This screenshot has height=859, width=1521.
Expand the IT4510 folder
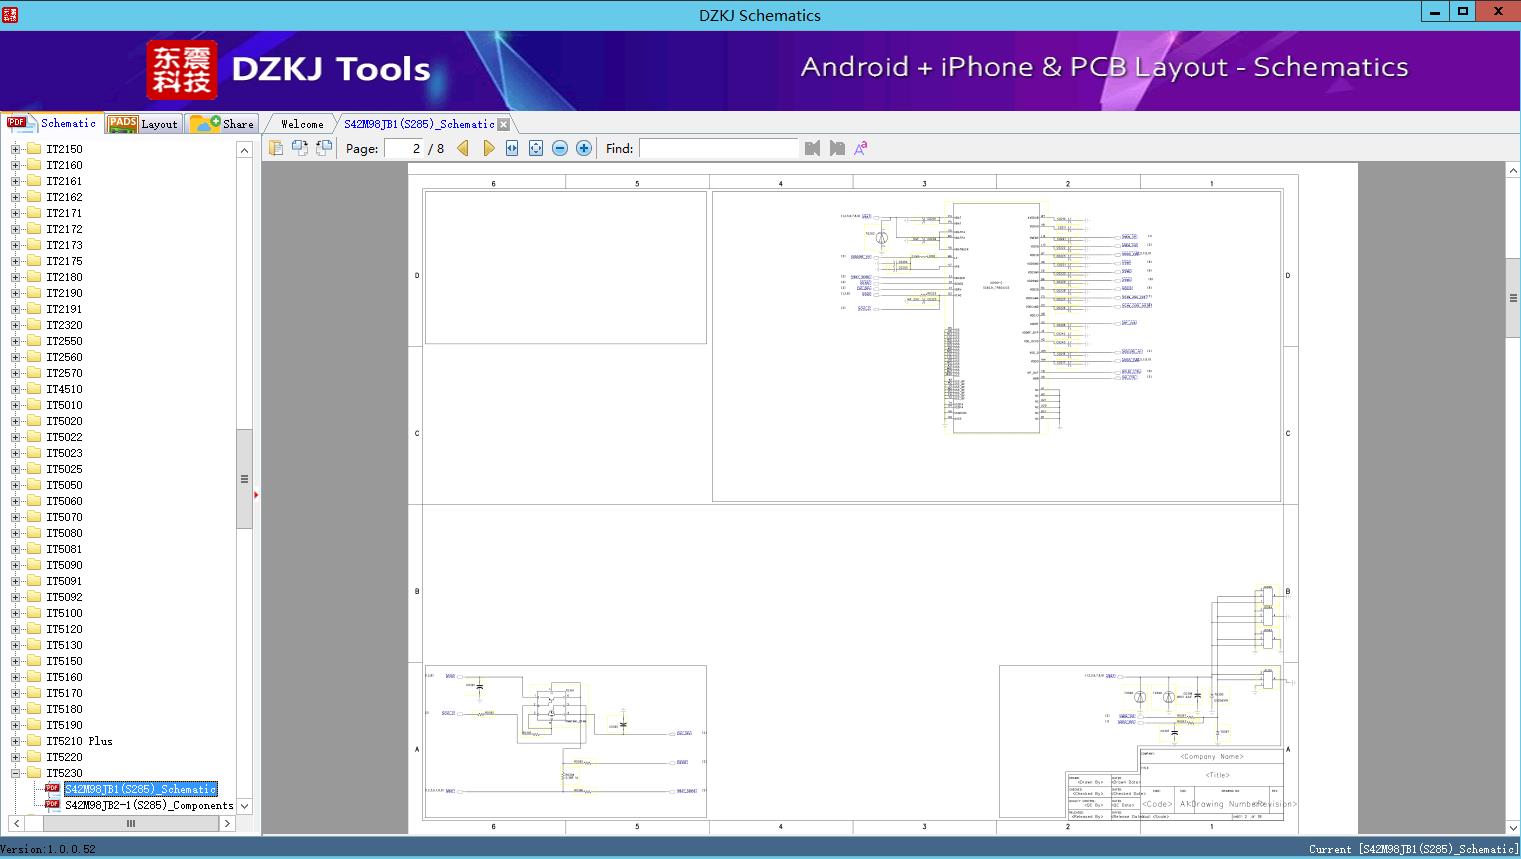tap(15, 389)
